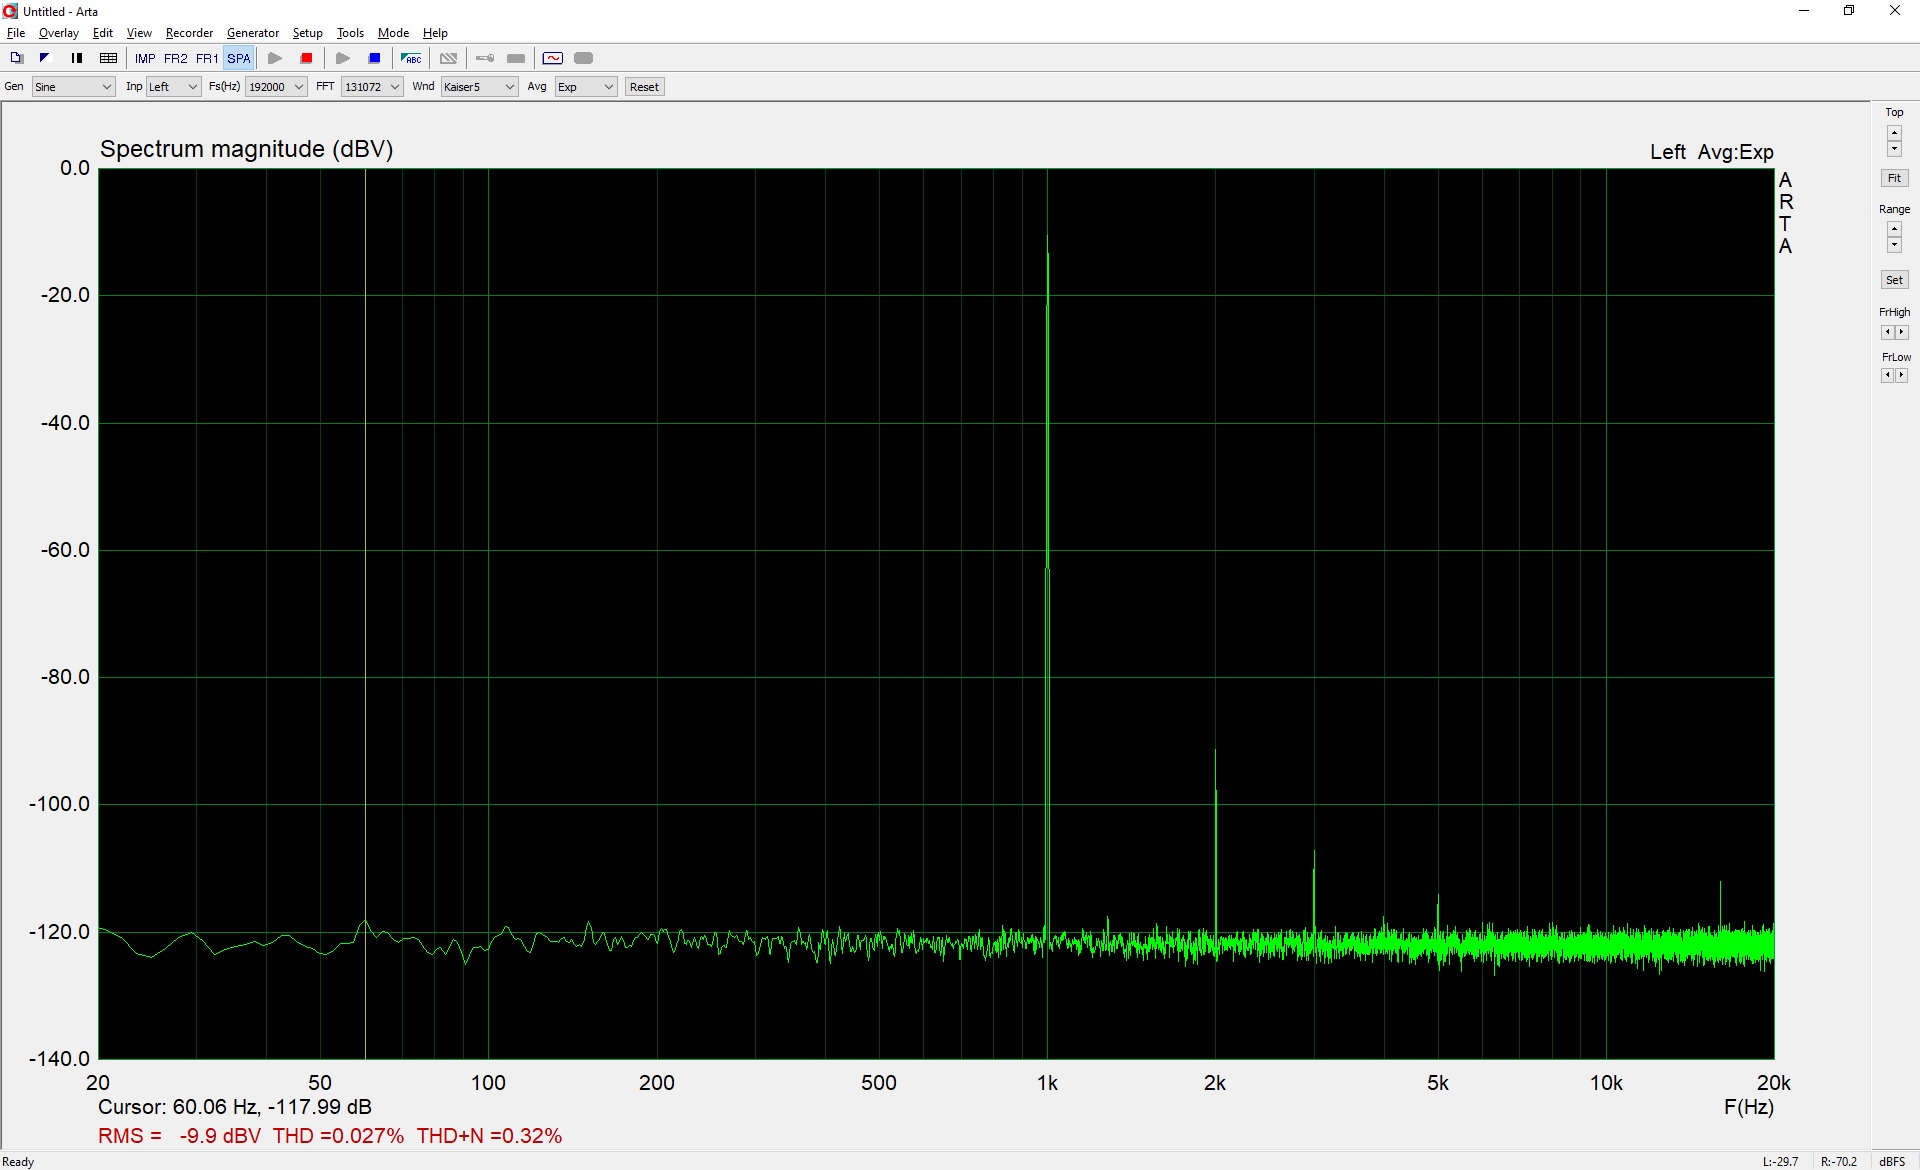Click the Arta application icon in title bar

pos(11,11)
